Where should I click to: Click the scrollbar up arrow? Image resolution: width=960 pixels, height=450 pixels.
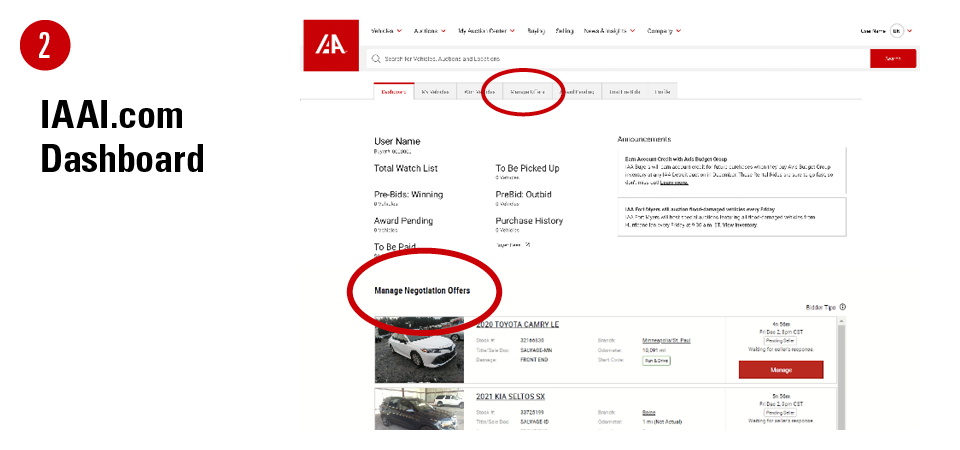[x=842, y=320]
